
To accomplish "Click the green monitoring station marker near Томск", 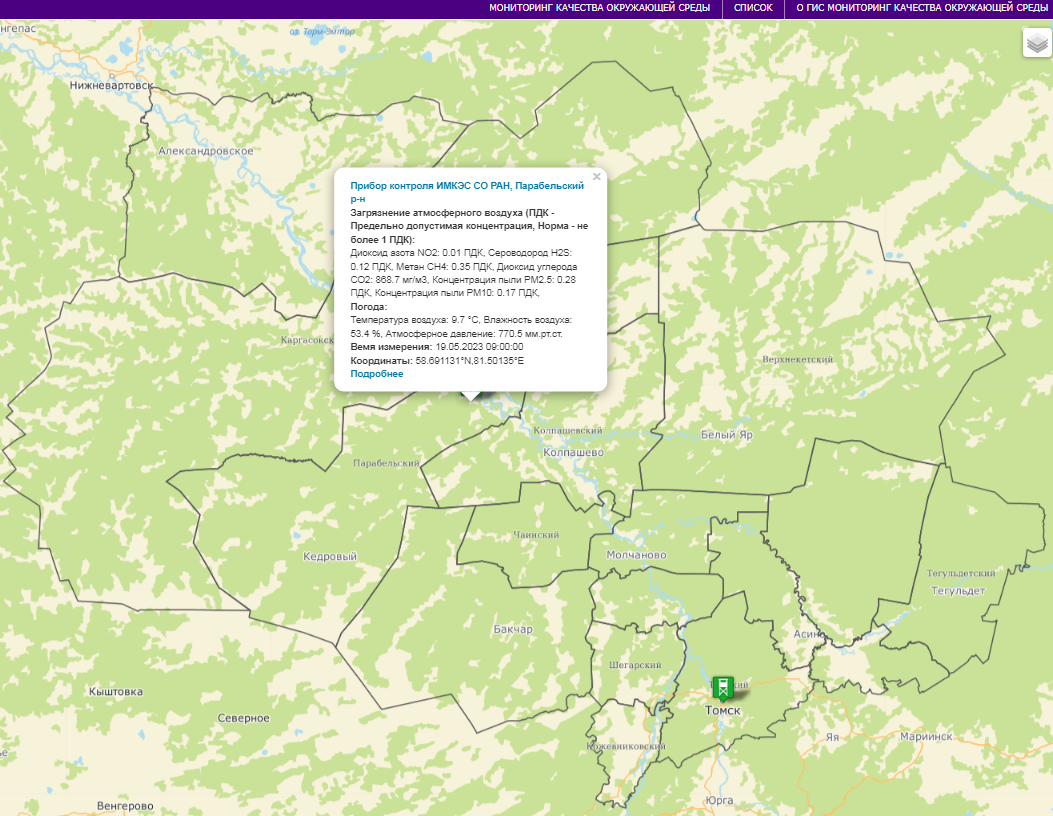I will click(723, 687).
